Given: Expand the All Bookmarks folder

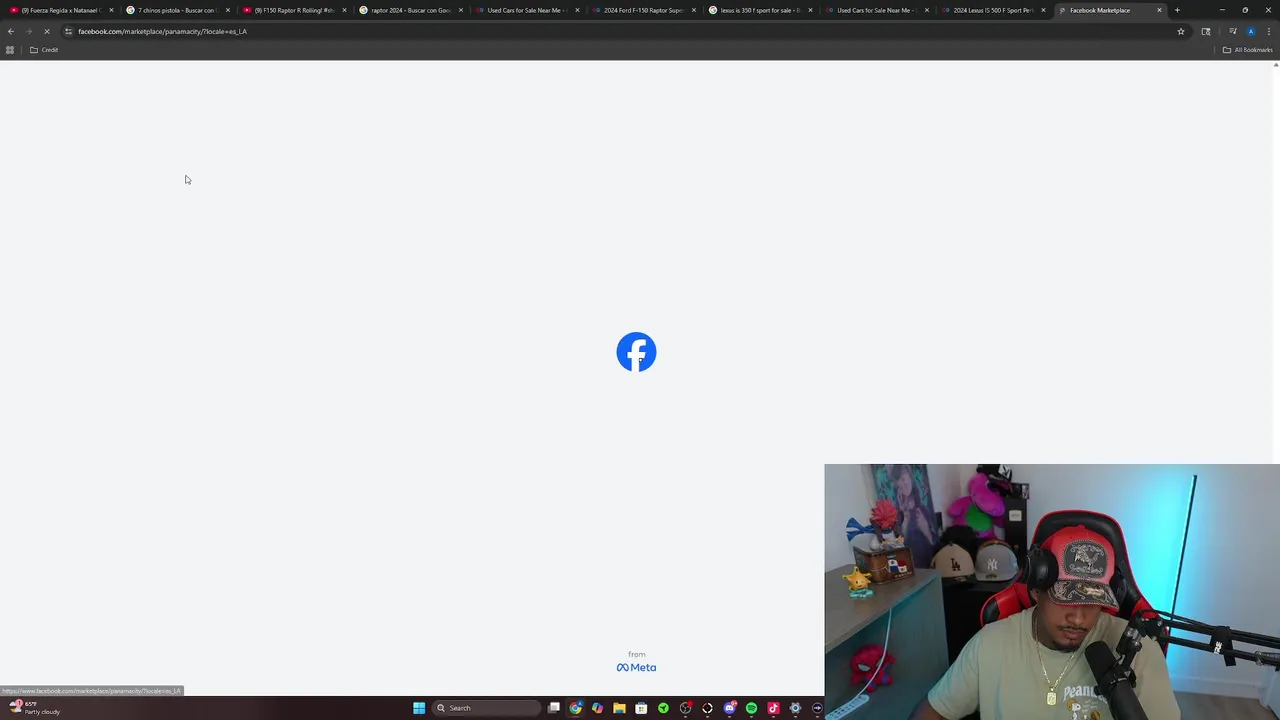Looking at the screenshot, I should pos(1247,50).
